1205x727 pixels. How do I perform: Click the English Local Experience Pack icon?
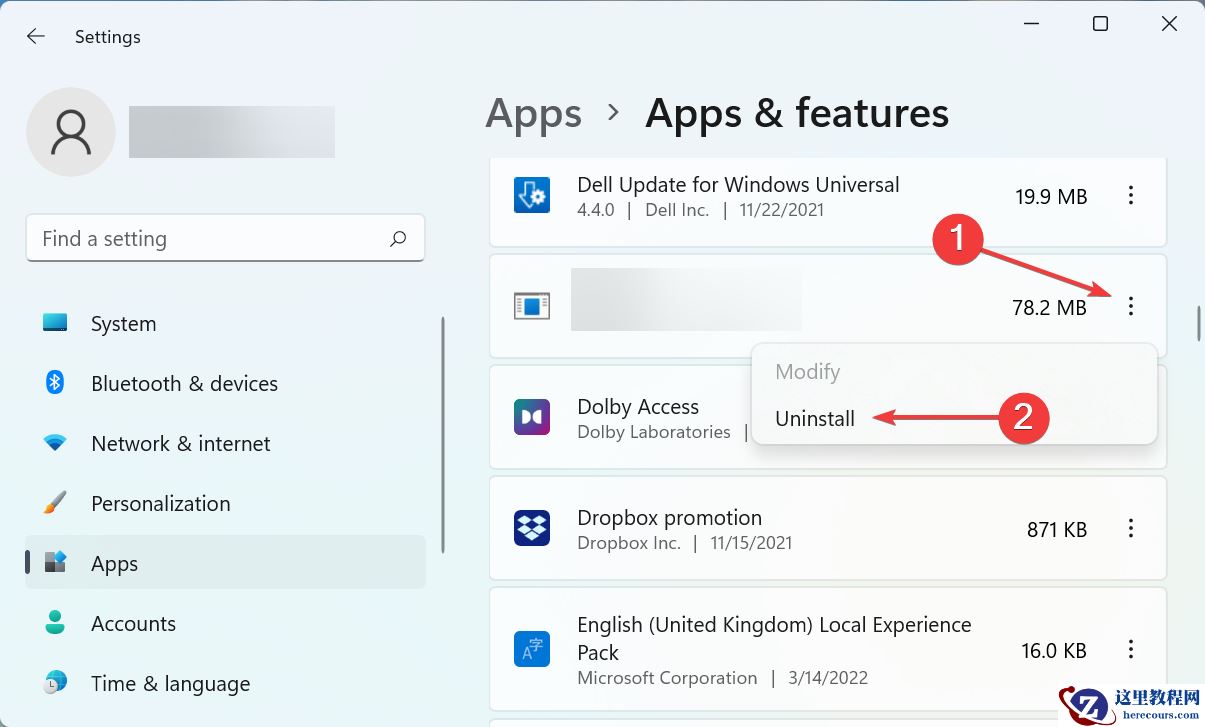(x=532, y=649)
